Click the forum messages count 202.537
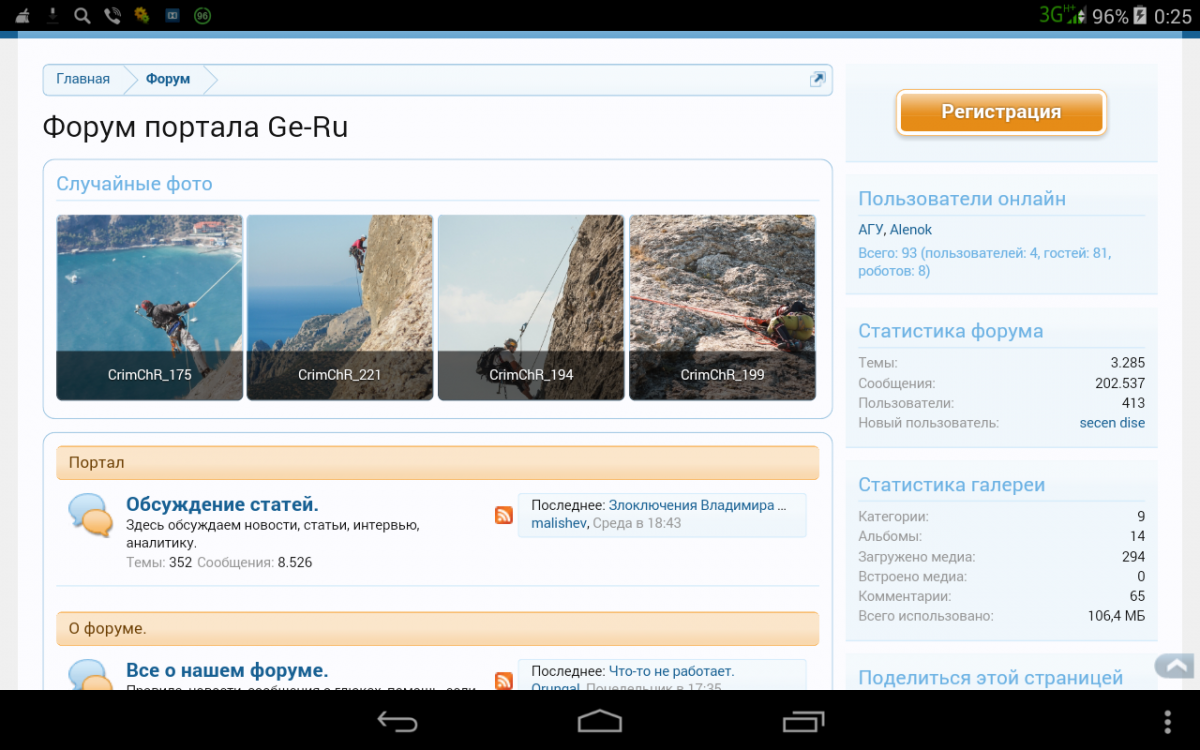The height and width of the screenshot is (750, 1200). coord(1120,383)
